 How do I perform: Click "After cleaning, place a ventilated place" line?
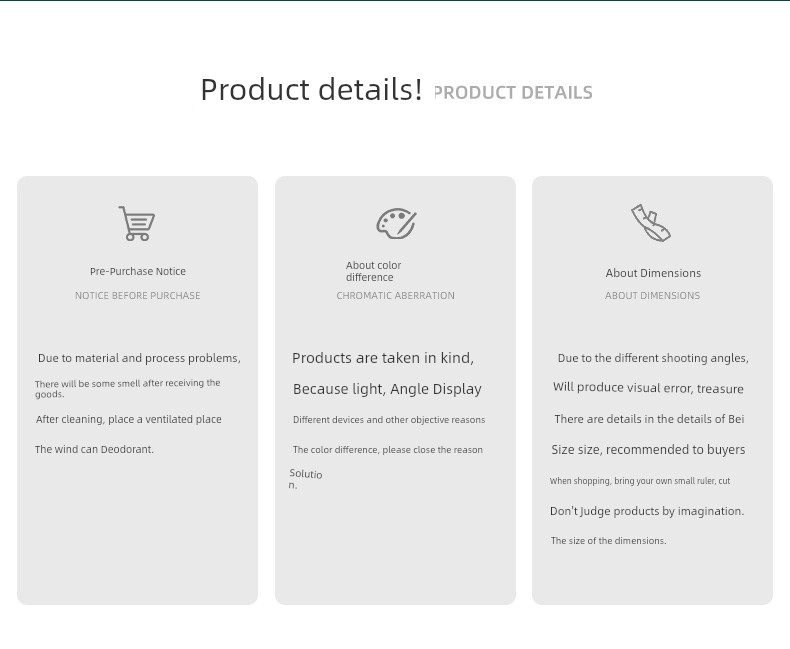[x=129, y=420]
